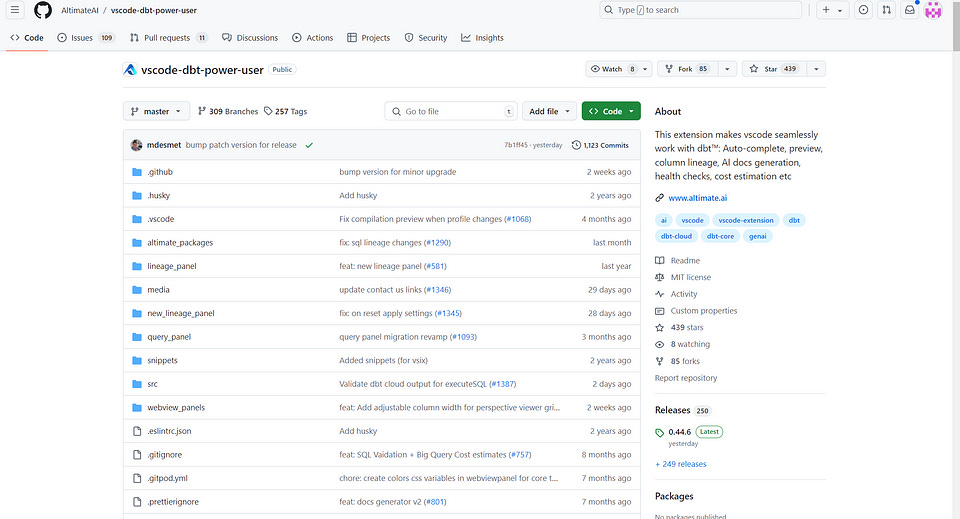Open the AltimateAI organization link
This screenshot has width=960, height=519.
click(x=80, y=10)
